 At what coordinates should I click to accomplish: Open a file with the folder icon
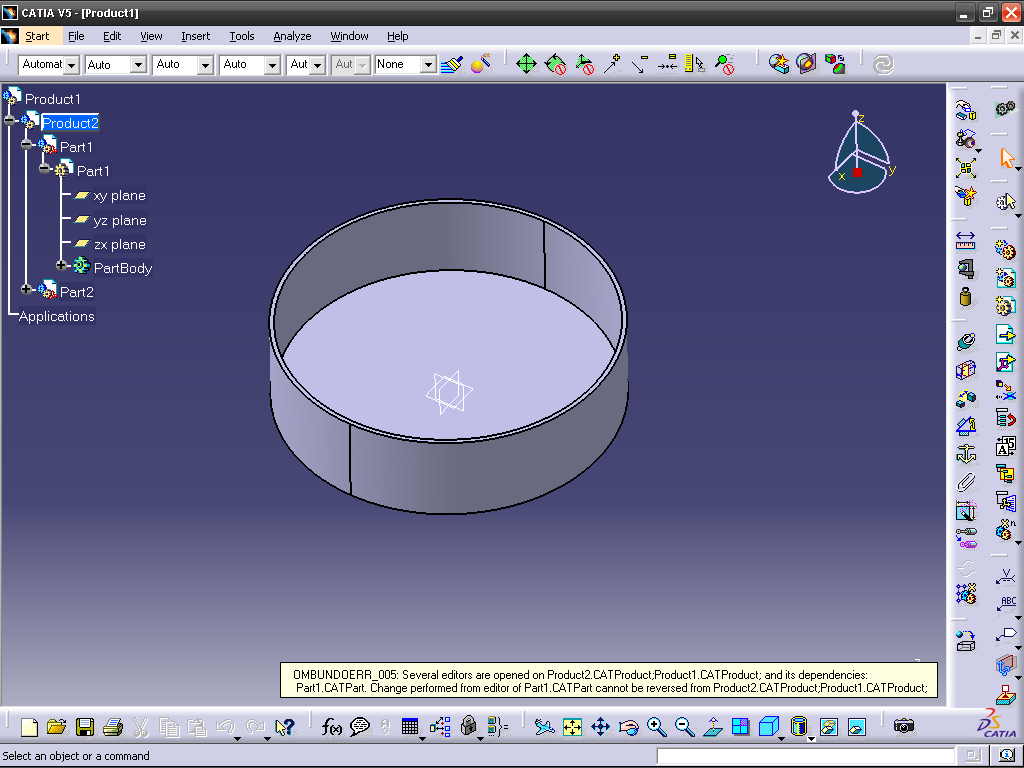57,727
